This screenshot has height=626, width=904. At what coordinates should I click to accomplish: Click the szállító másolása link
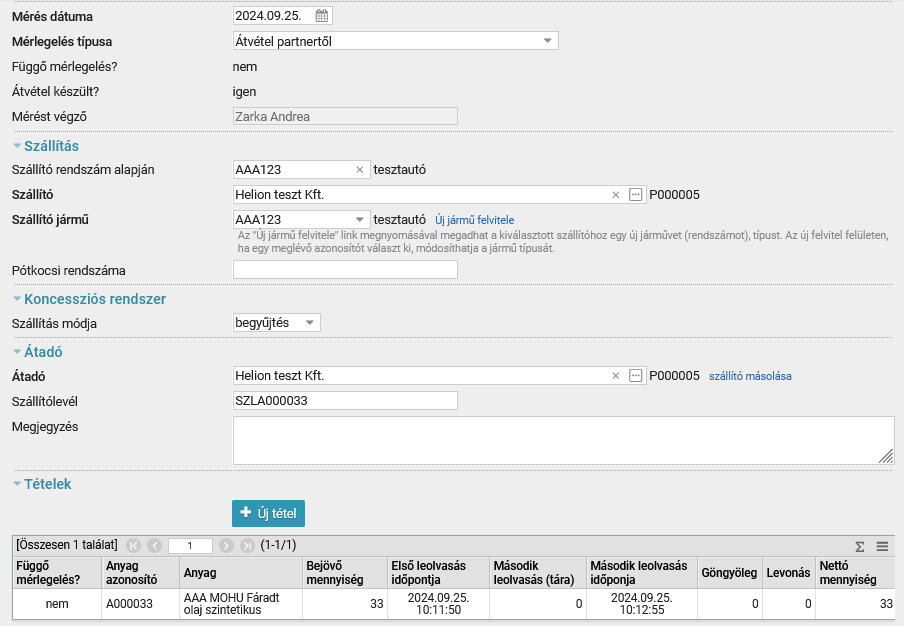(x=750, y=376)
